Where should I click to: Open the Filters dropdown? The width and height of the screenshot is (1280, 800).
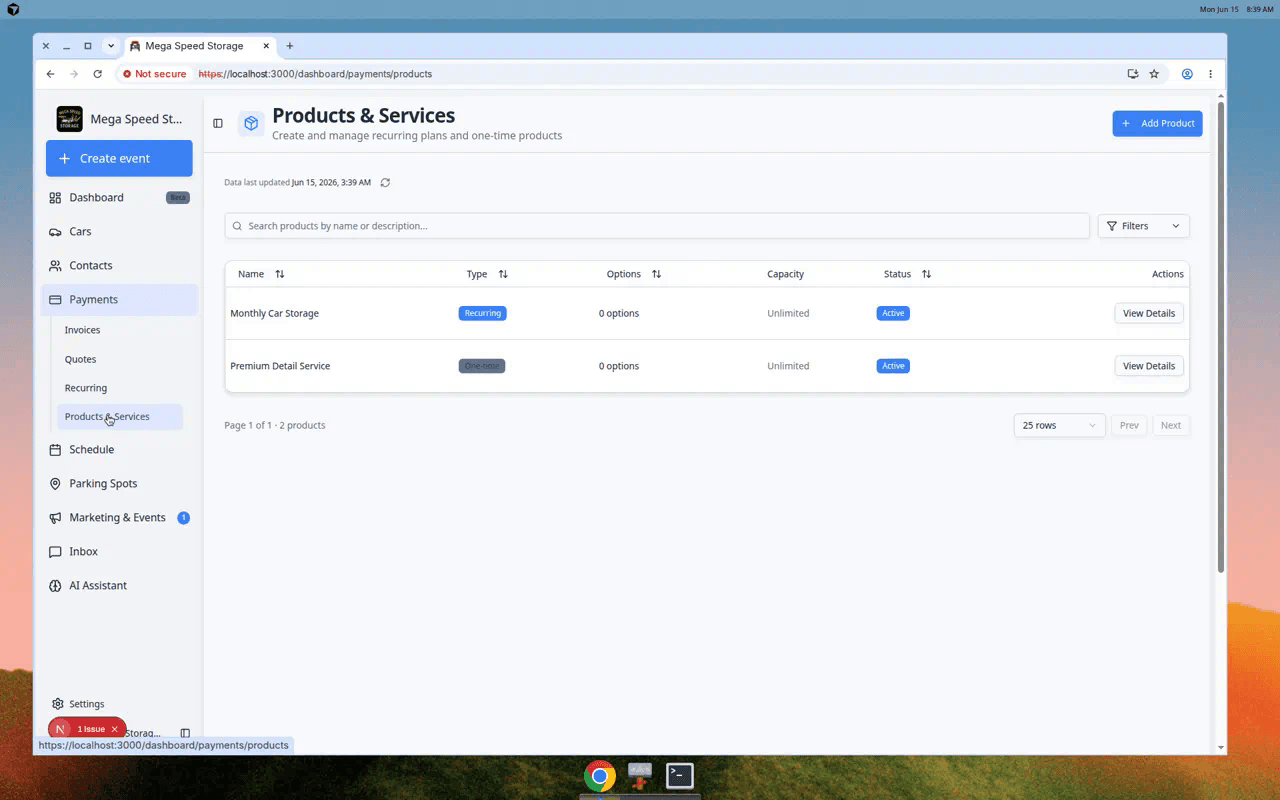click(x=1143, y=226)
